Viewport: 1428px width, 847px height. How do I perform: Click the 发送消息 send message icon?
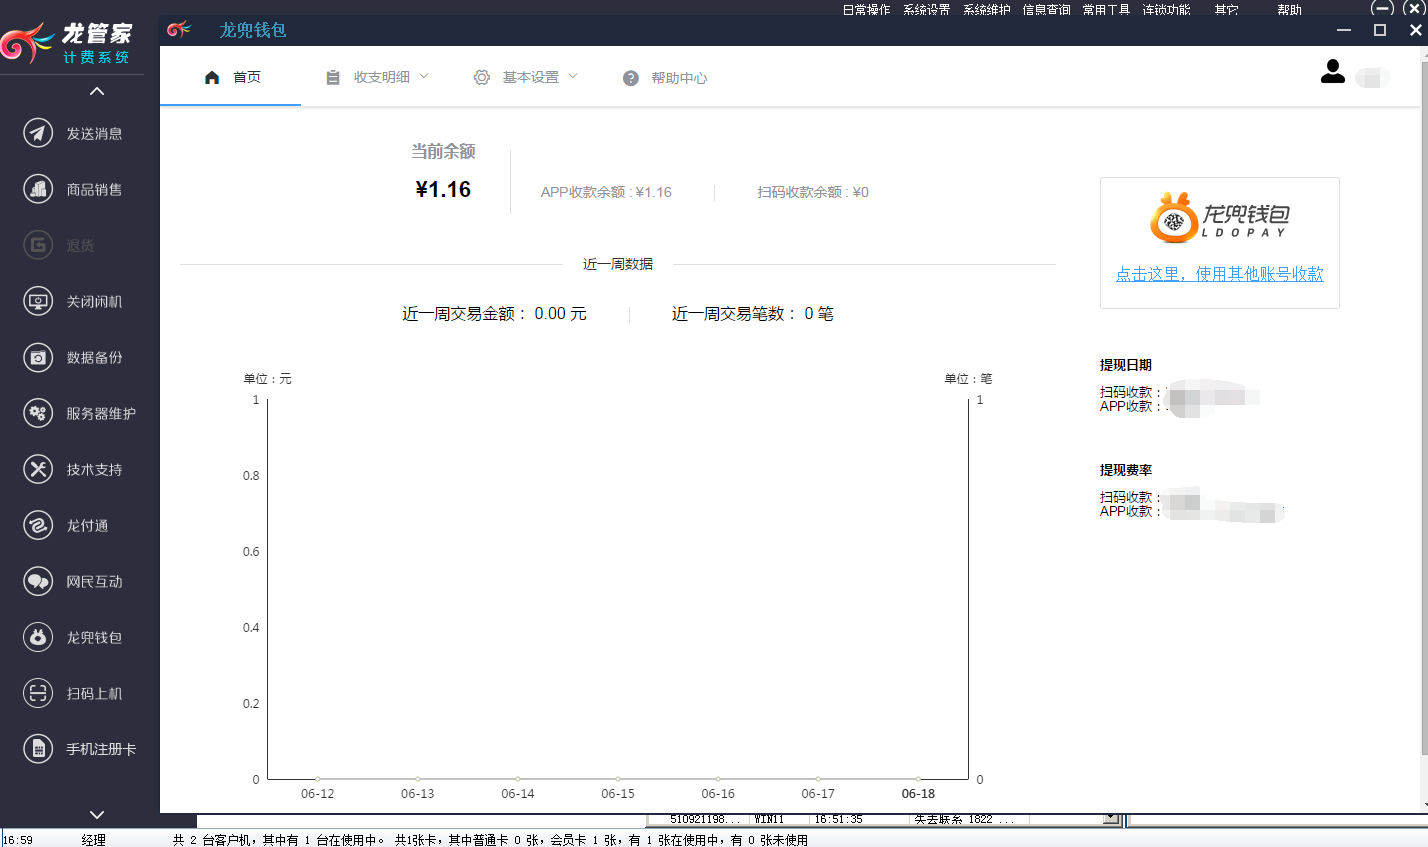pyautogui.click(x=38, y=133)
